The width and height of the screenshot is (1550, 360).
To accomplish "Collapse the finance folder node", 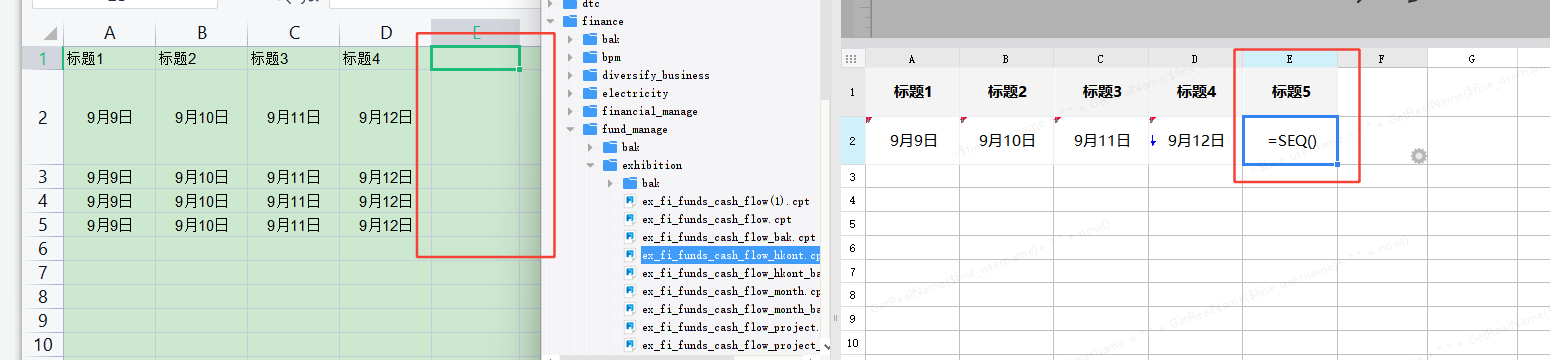I will (551, 21).
